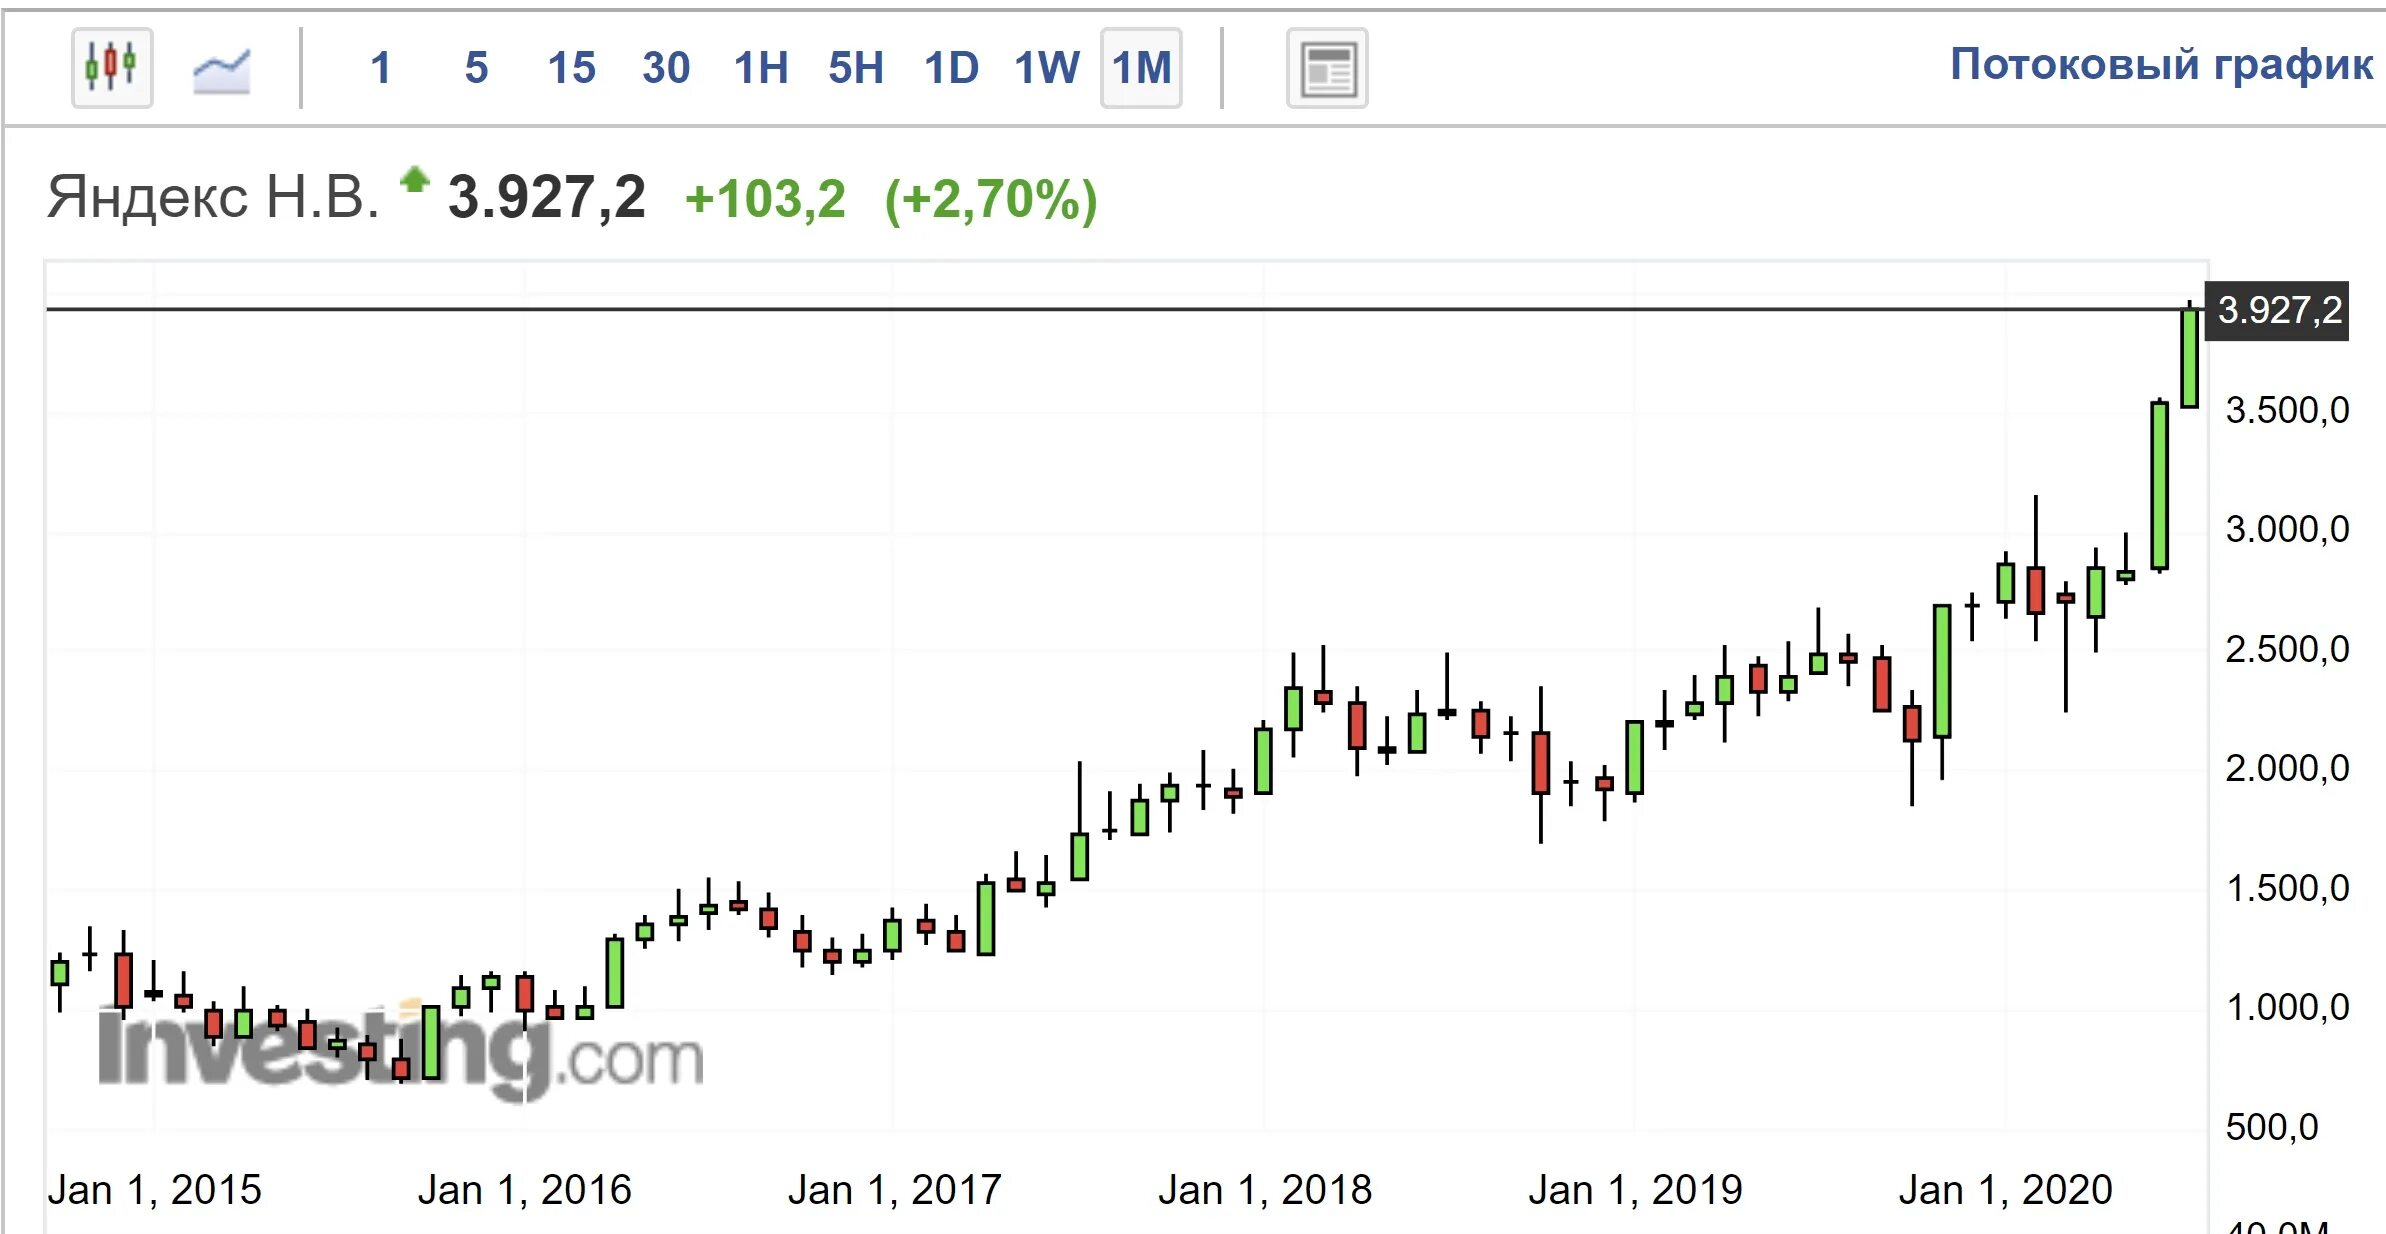Choose the 1D timeframe

coord(951,68)
